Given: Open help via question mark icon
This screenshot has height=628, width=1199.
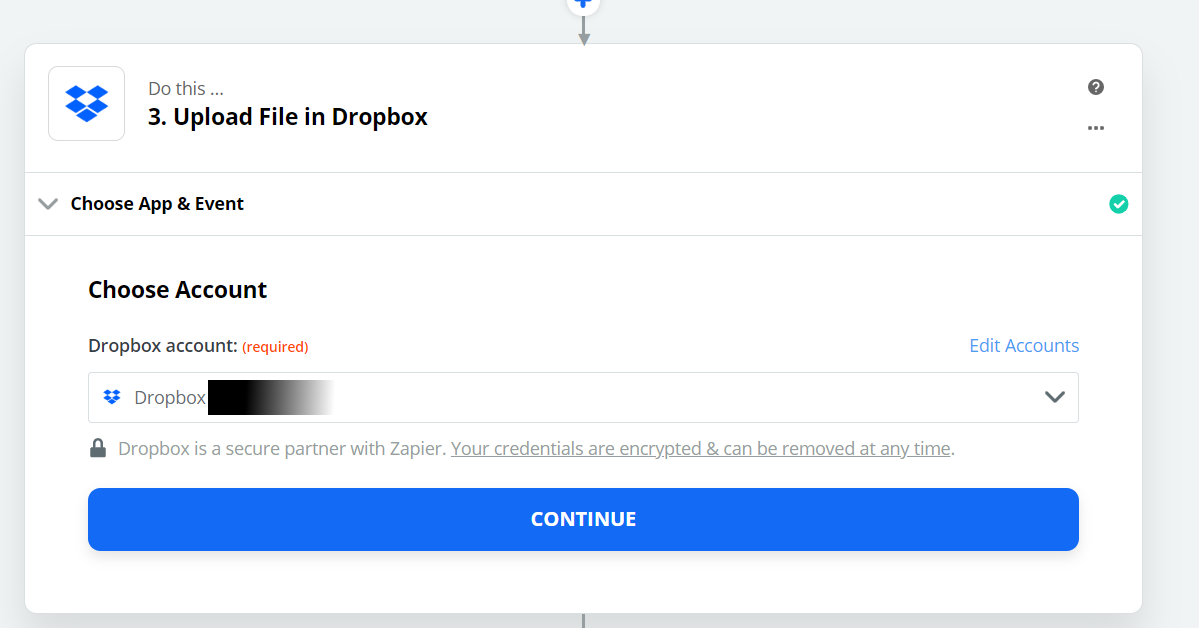Looking at the screenshot, I should [1096, 87].
